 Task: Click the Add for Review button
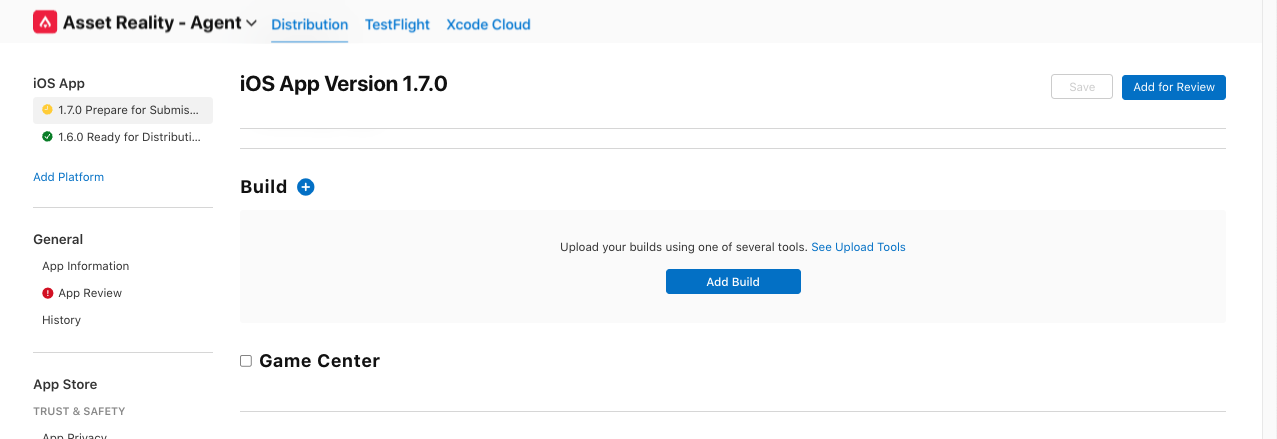tap(1173, 87)
